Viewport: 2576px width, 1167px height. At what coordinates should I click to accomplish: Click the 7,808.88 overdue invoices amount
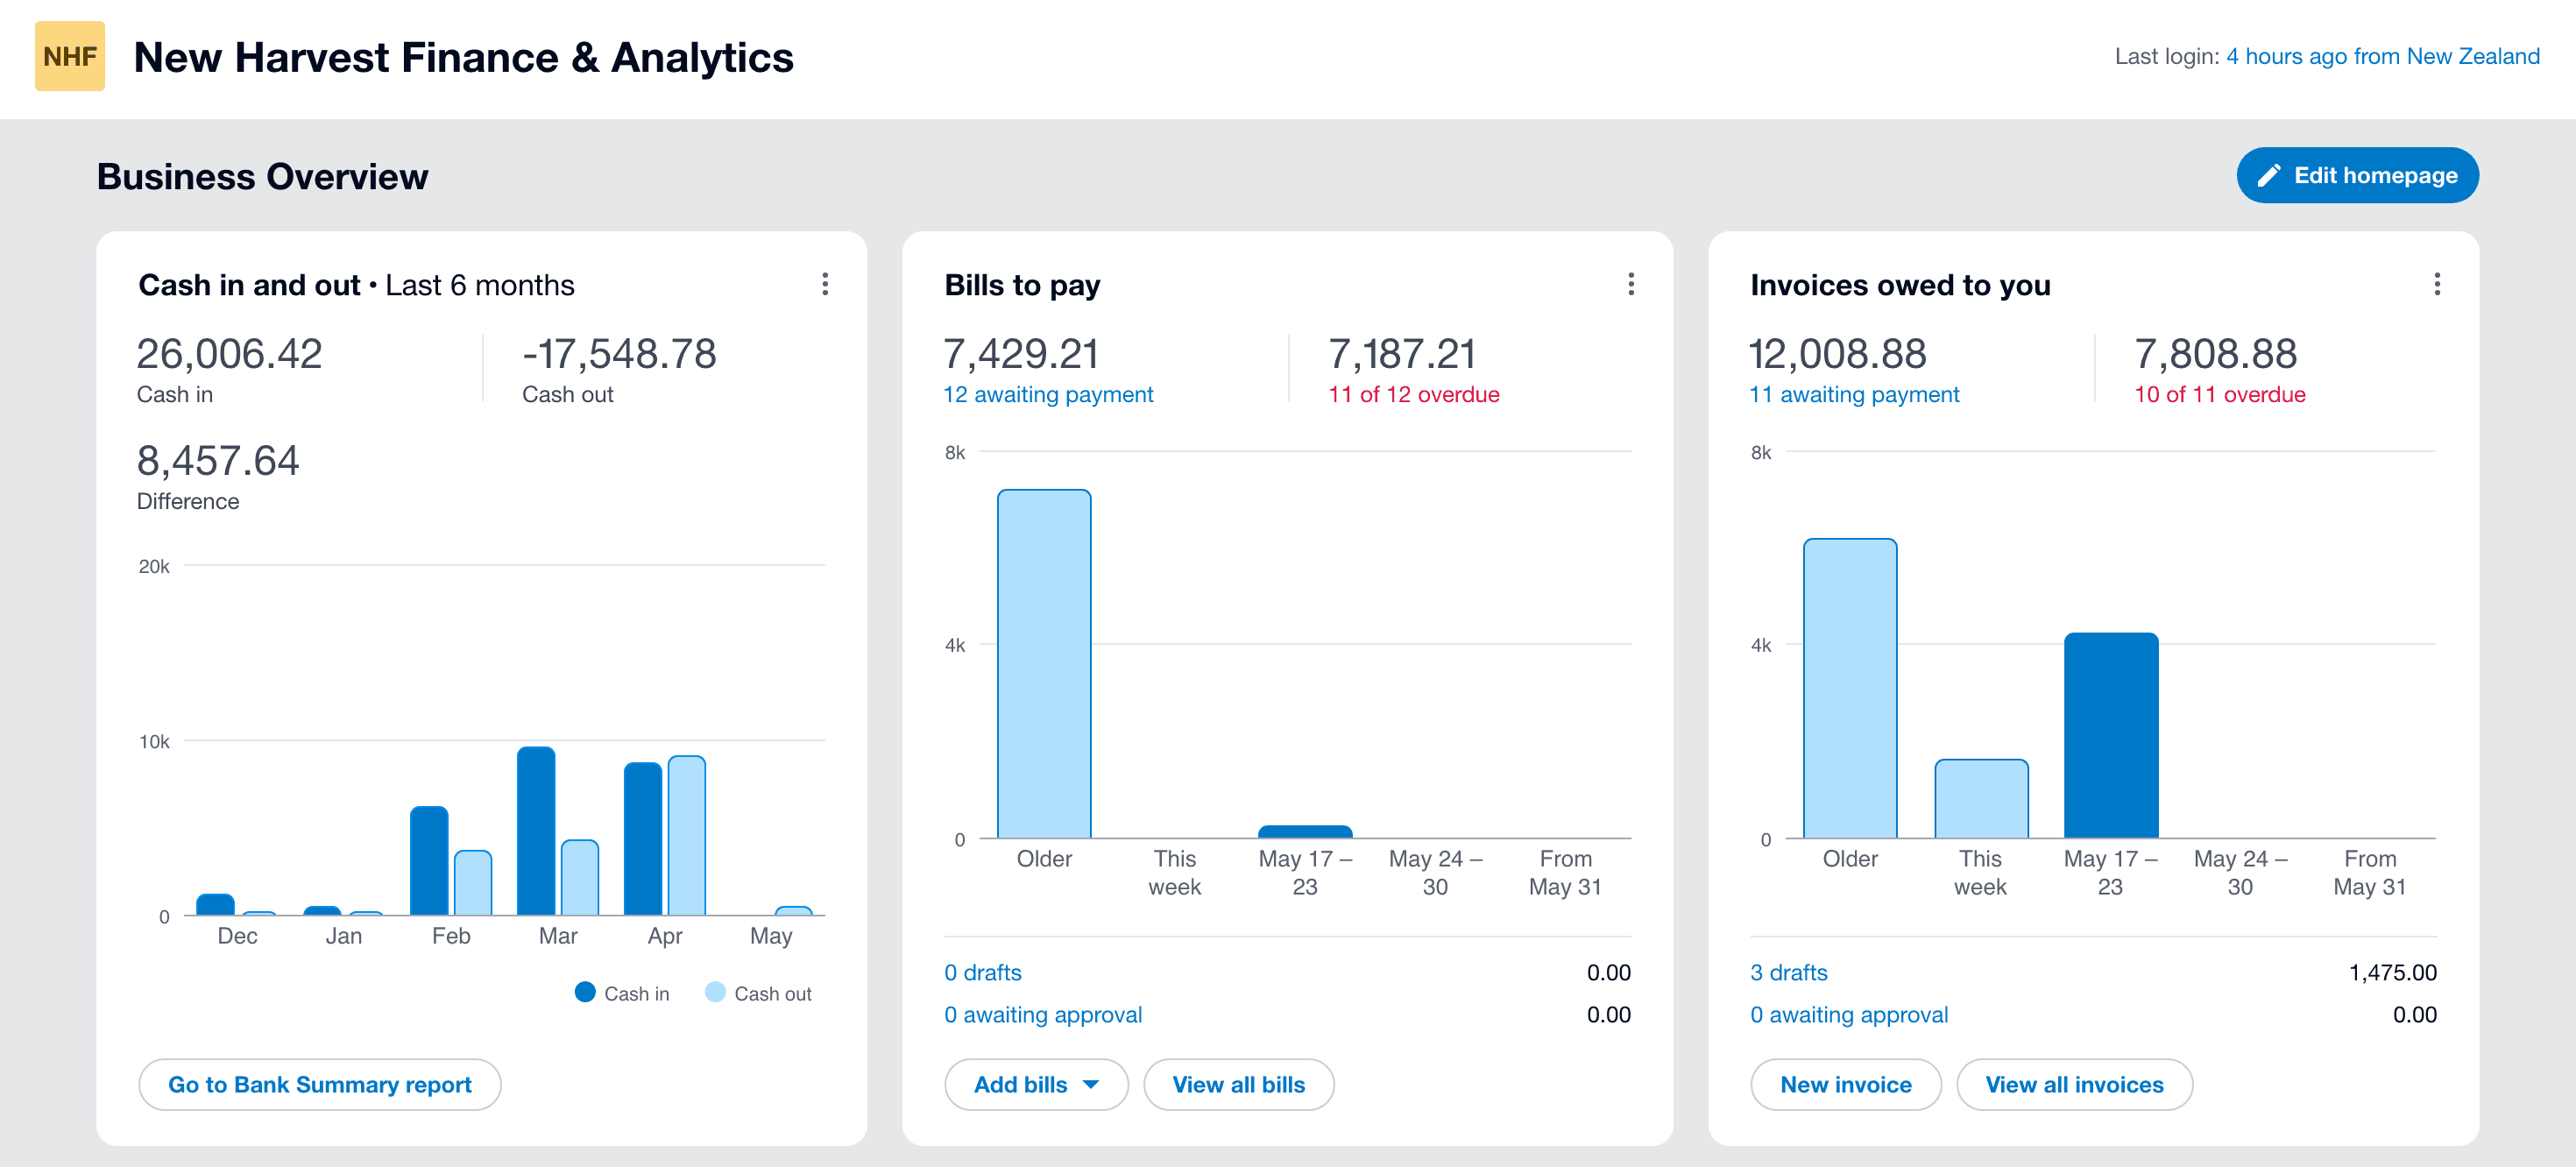pos(2215,353)
